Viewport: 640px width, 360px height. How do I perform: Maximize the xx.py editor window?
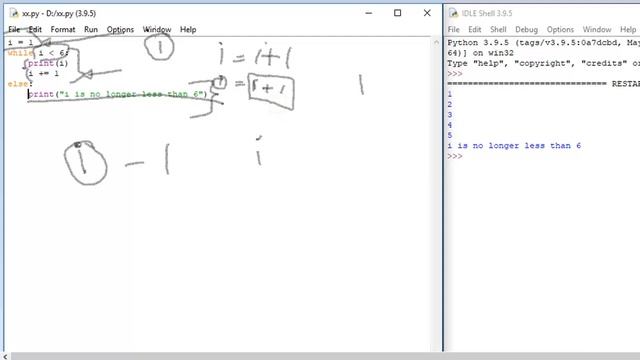tap(398, 13)
